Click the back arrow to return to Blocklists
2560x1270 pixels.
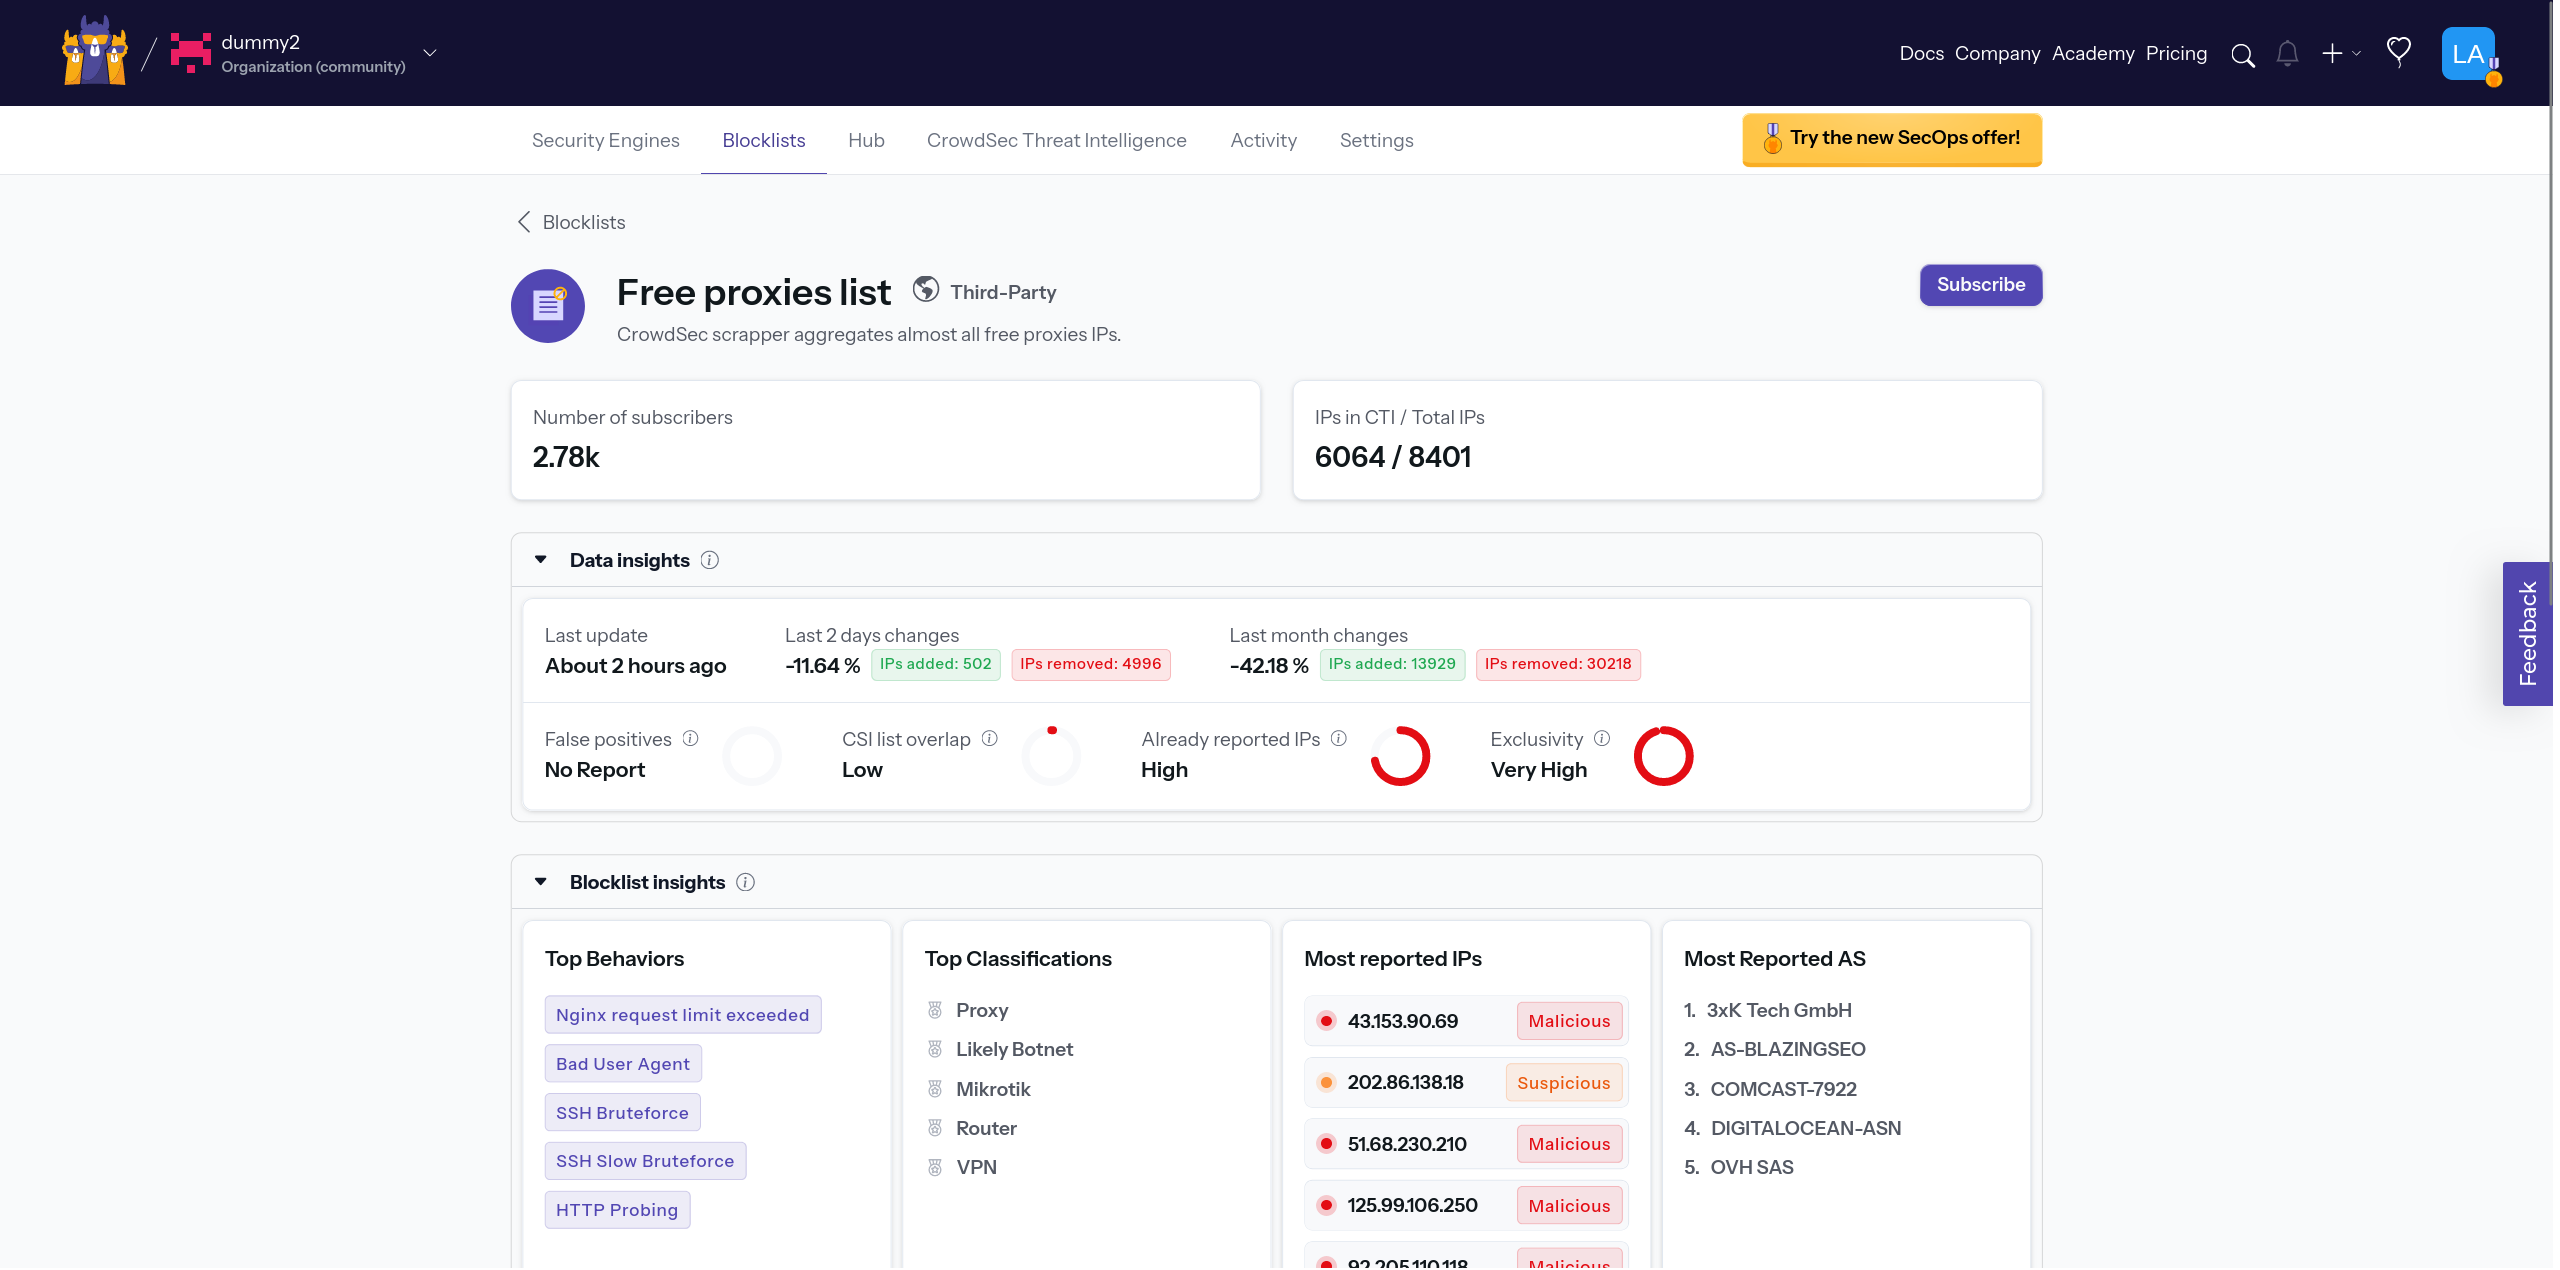[x=521, y=222]
